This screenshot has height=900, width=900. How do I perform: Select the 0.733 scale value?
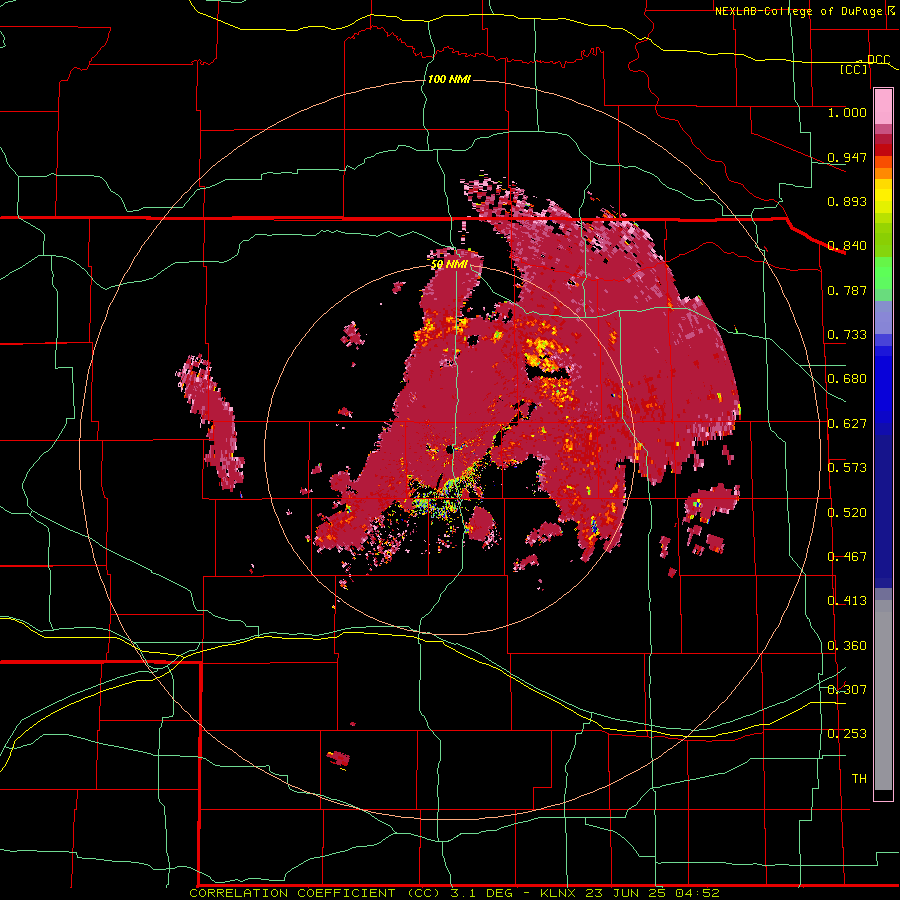click(847, 335)
